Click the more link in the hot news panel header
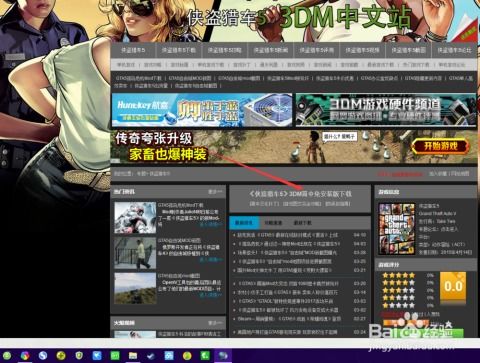The width and height of the screenshot is (480, 363). tap(215, 192)
